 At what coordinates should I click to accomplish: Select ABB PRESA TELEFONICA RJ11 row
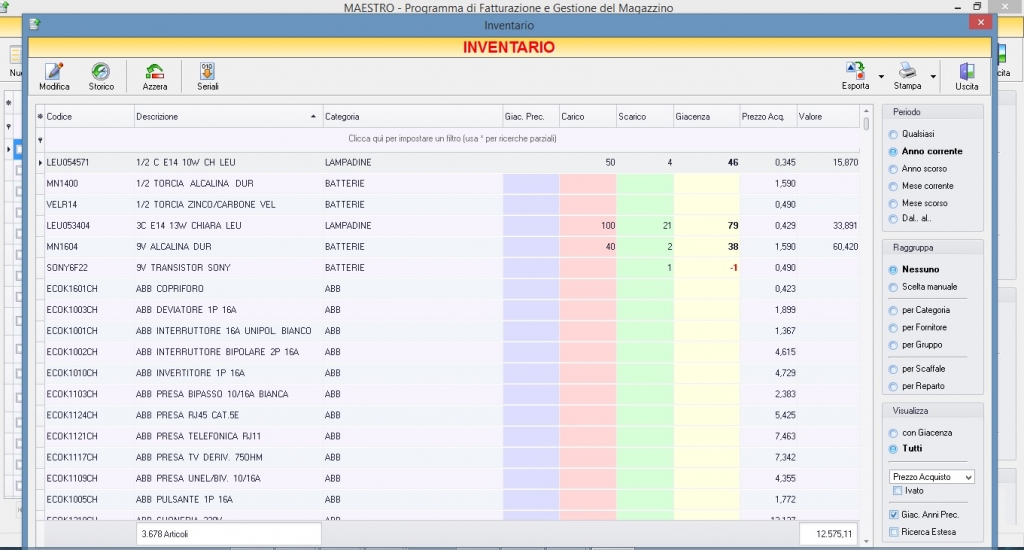click(452, 436)
